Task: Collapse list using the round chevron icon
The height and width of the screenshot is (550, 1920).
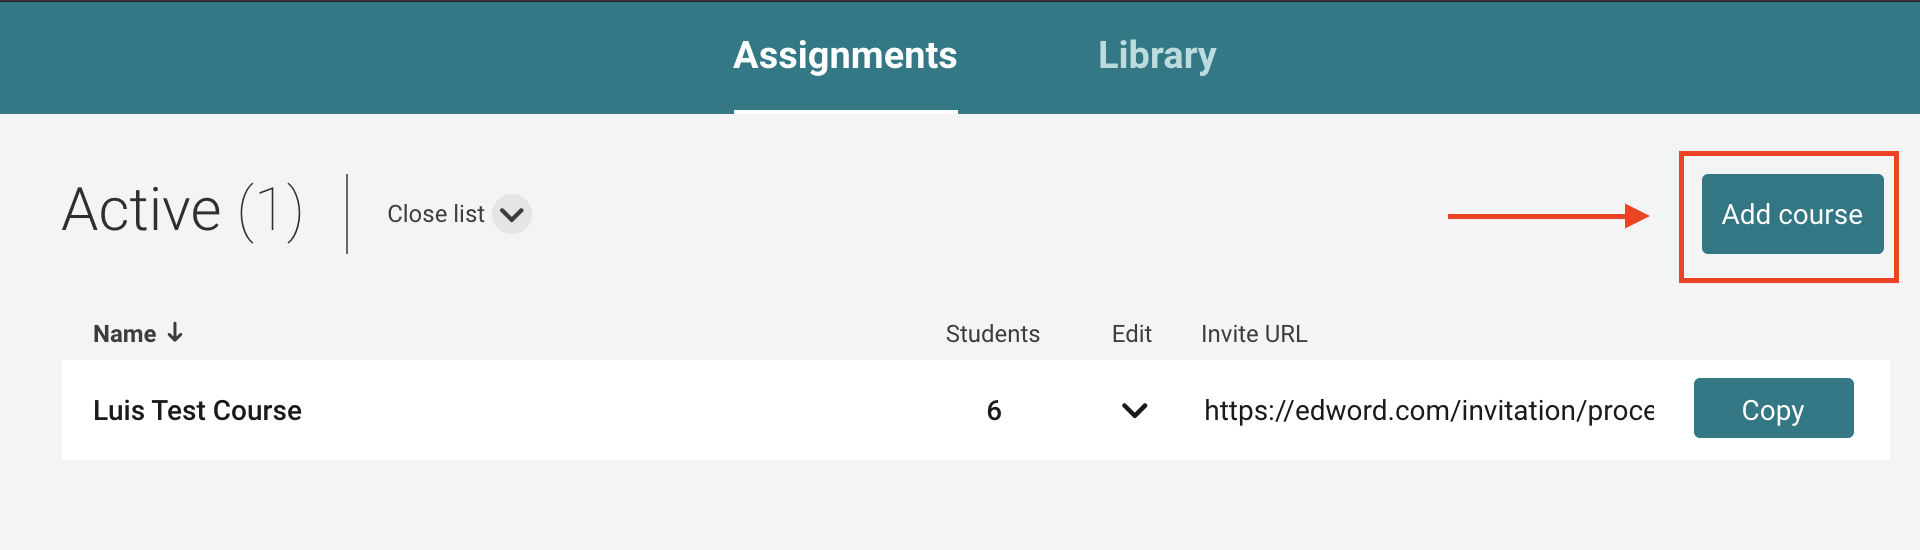Action: tap(512, 214)
